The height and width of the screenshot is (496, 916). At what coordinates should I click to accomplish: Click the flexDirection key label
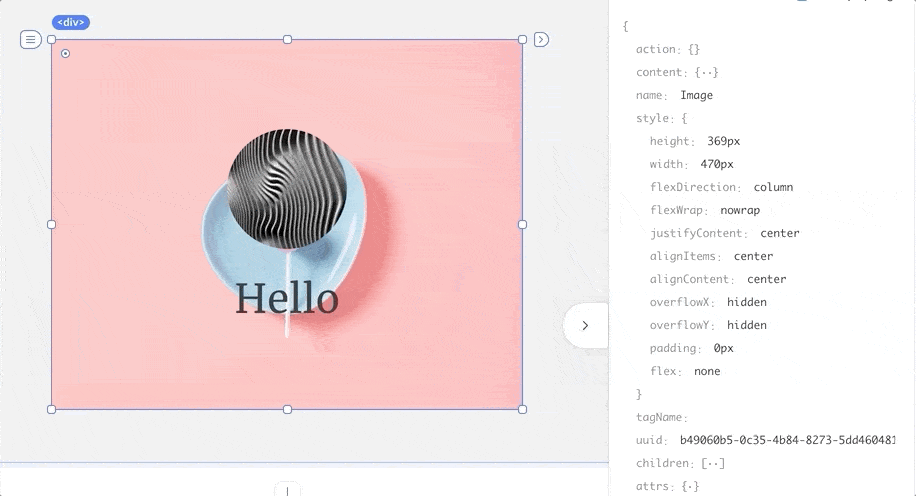pyautogui.click(x=693, y=188)
